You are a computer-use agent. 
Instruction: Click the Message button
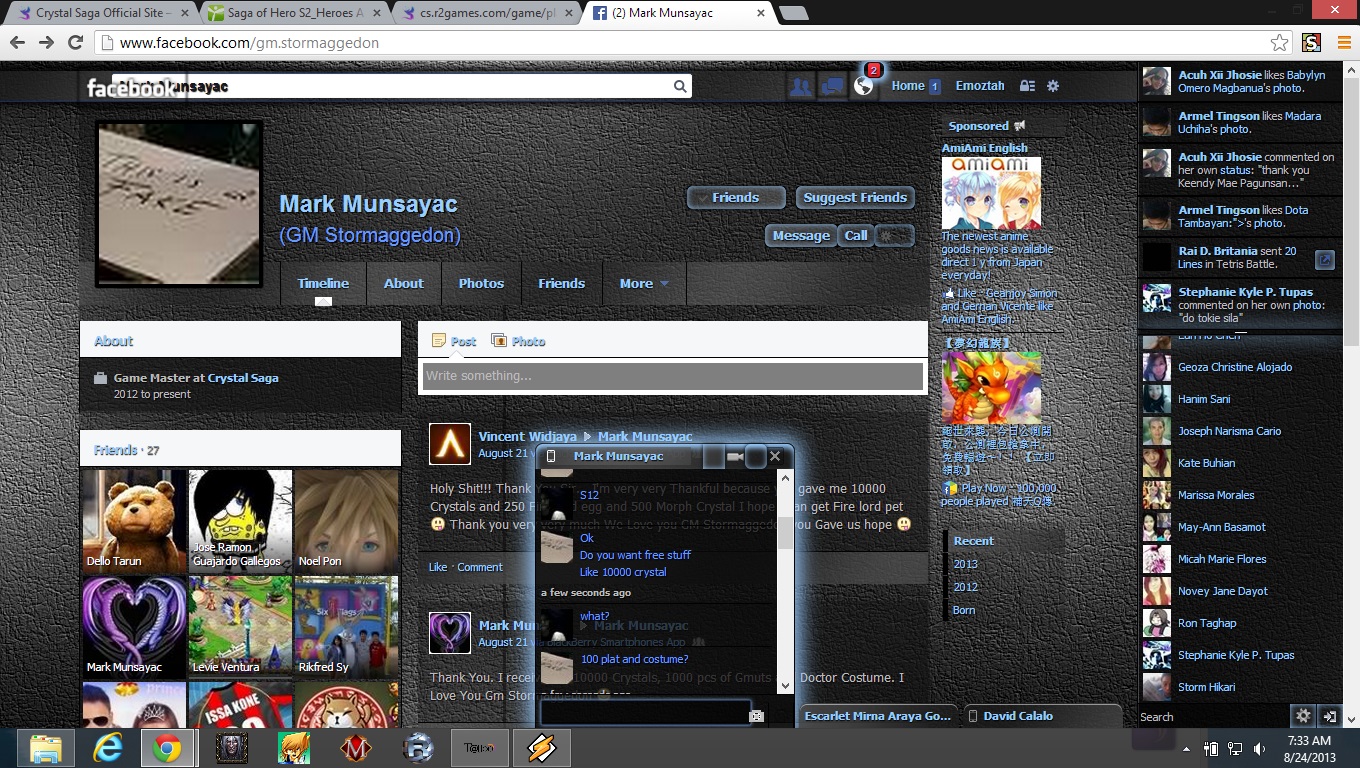click(x=800, y=236)
